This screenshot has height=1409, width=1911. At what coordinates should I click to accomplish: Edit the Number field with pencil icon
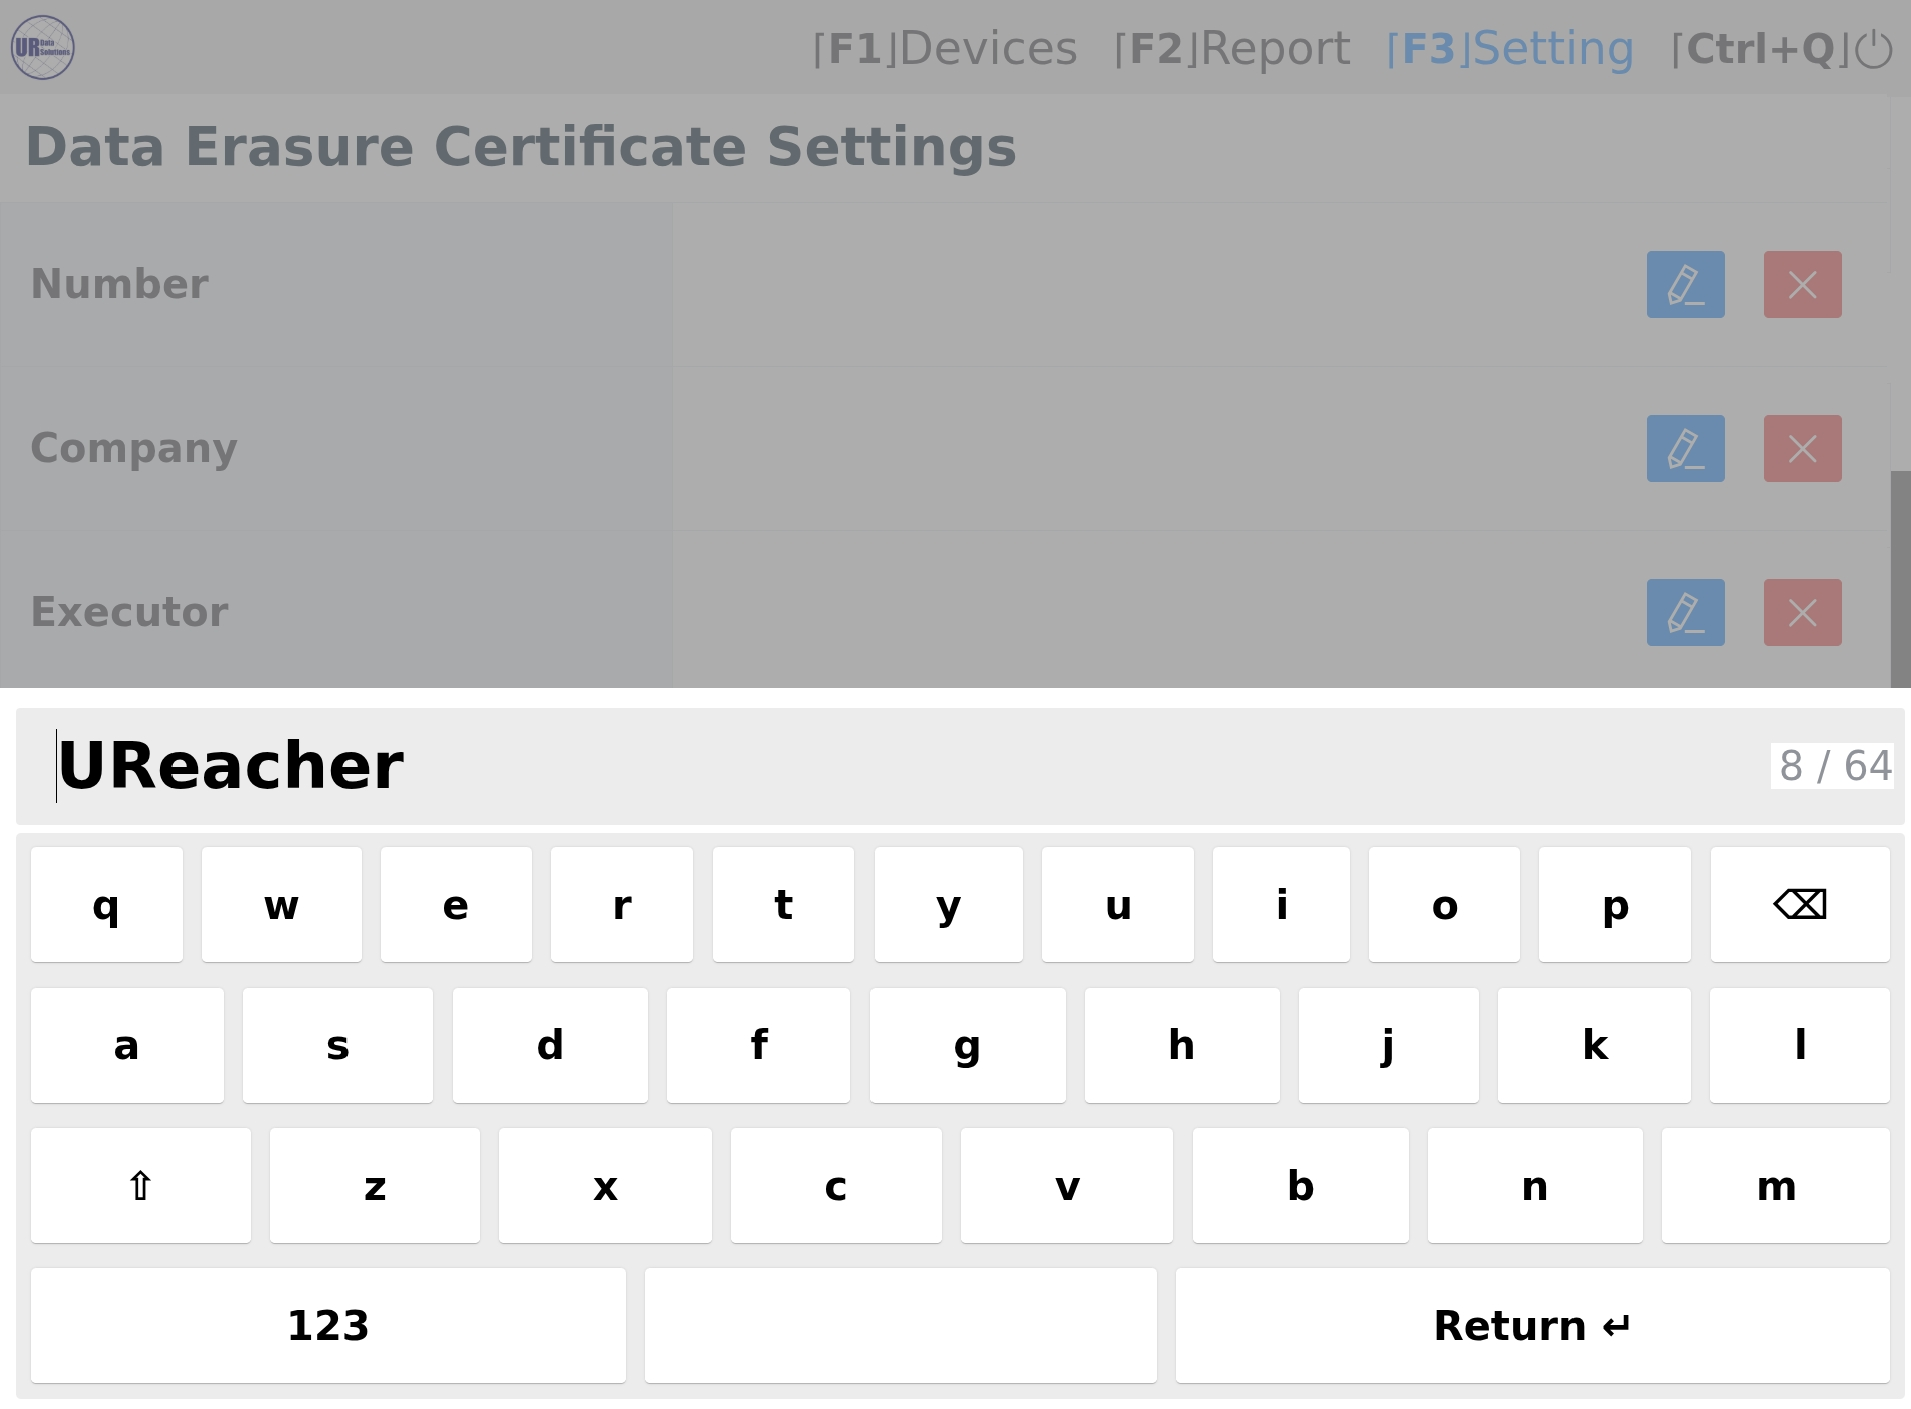pyautogui.click(x=1685, y=285)
